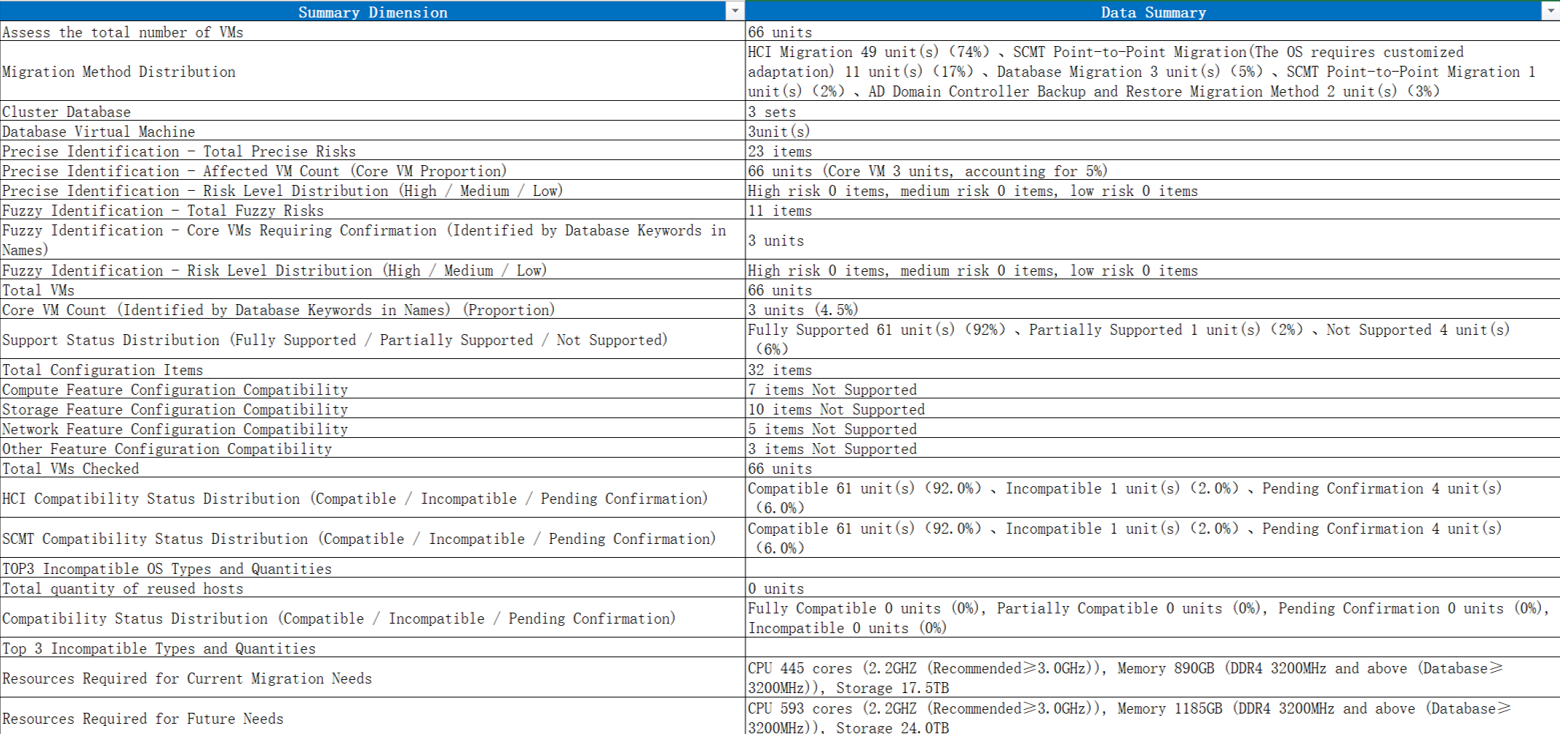Click the '32 items' value cell

[1152, 370]
